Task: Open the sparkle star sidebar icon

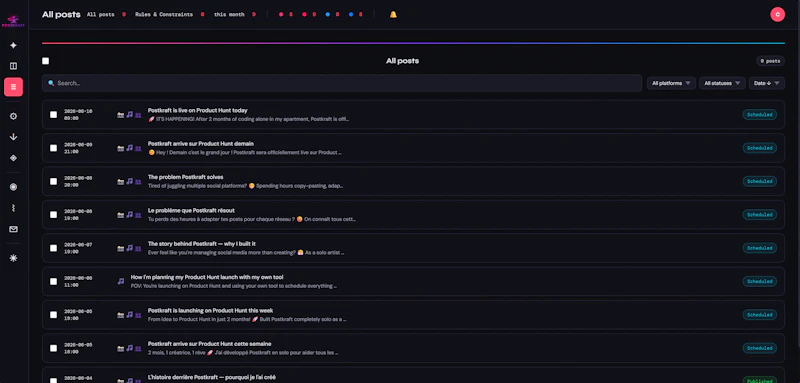Action: [x=13, y=45]
